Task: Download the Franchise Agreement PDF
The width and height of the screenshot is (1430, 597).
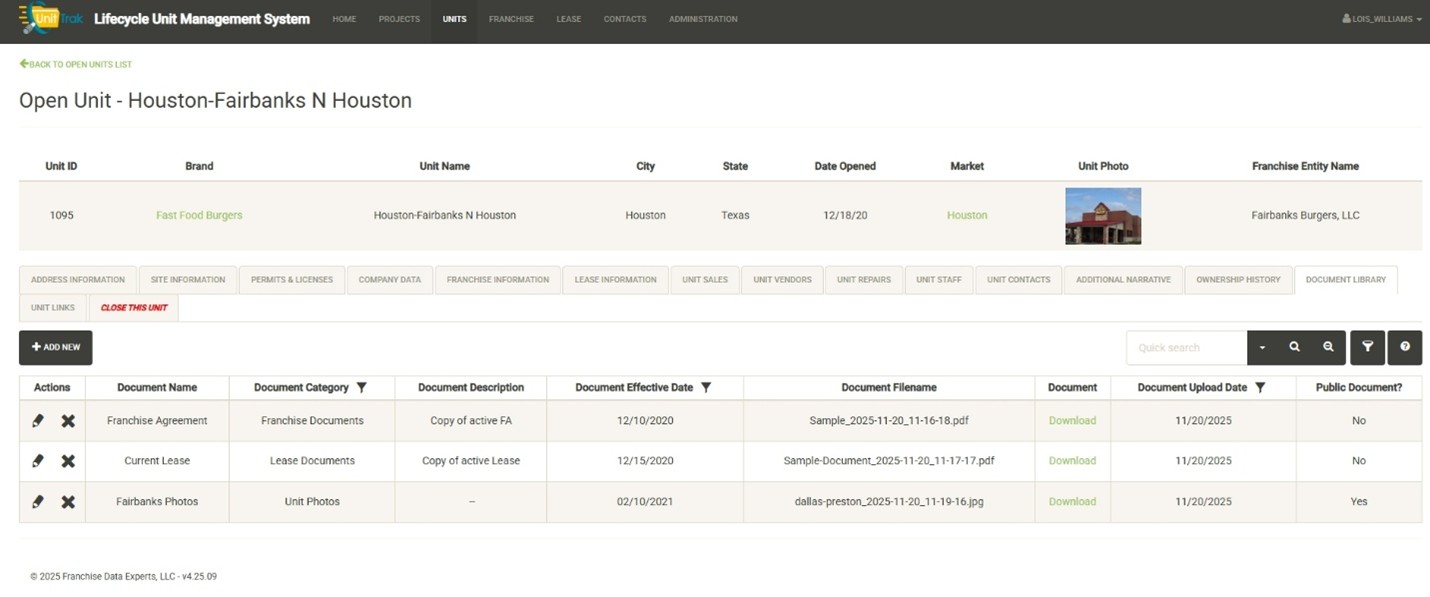Action: point(1072,421)
